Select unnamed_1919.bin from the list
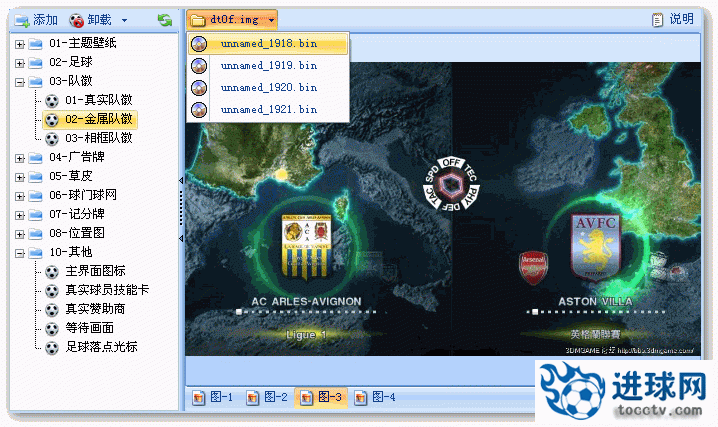Image resolution: width=718 pixels, height=427 pixels. [268, 66]
